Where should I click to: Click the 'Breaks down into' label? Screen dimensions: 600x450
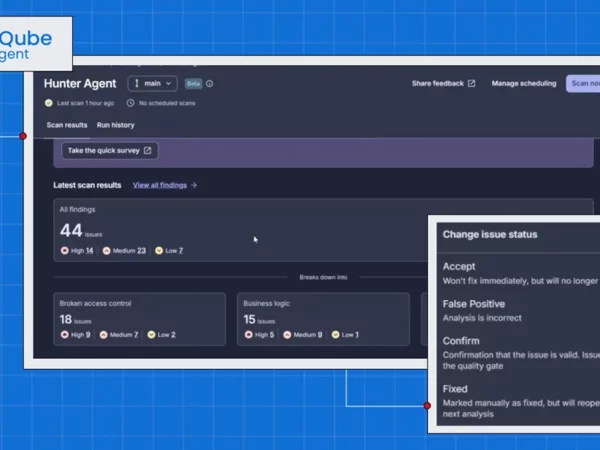(323, 277)
